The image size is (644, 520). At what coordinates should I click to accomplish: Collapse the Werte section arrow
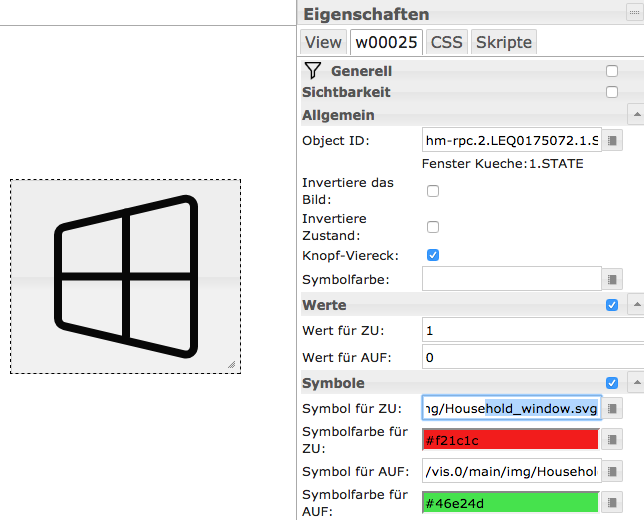634,305
